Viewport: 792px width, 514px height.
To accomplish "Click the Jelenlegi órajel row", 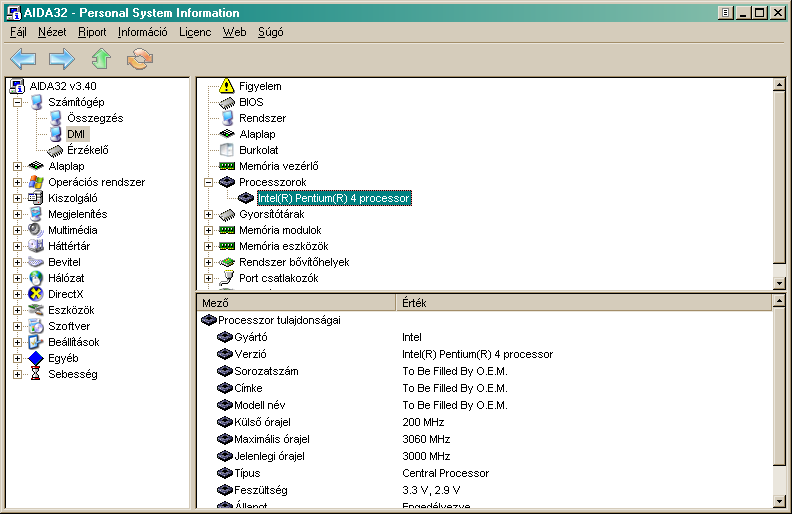I will [484, 456].
